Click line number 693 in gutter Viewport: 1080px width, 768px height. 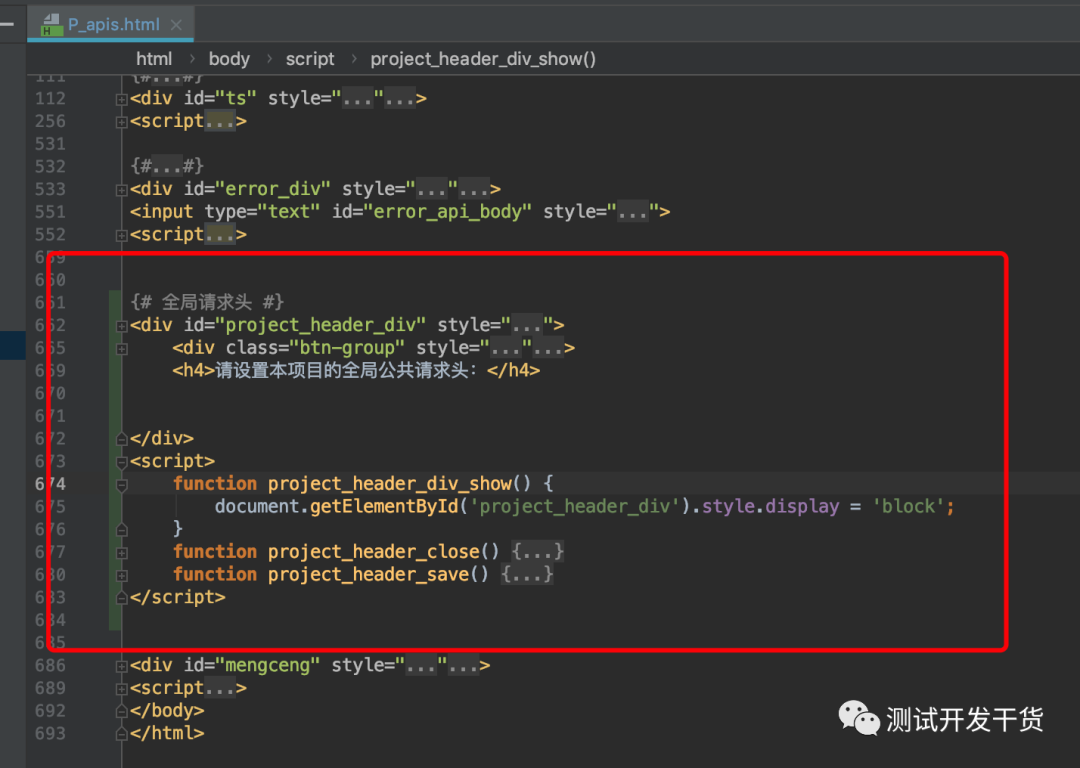point(50,734)
